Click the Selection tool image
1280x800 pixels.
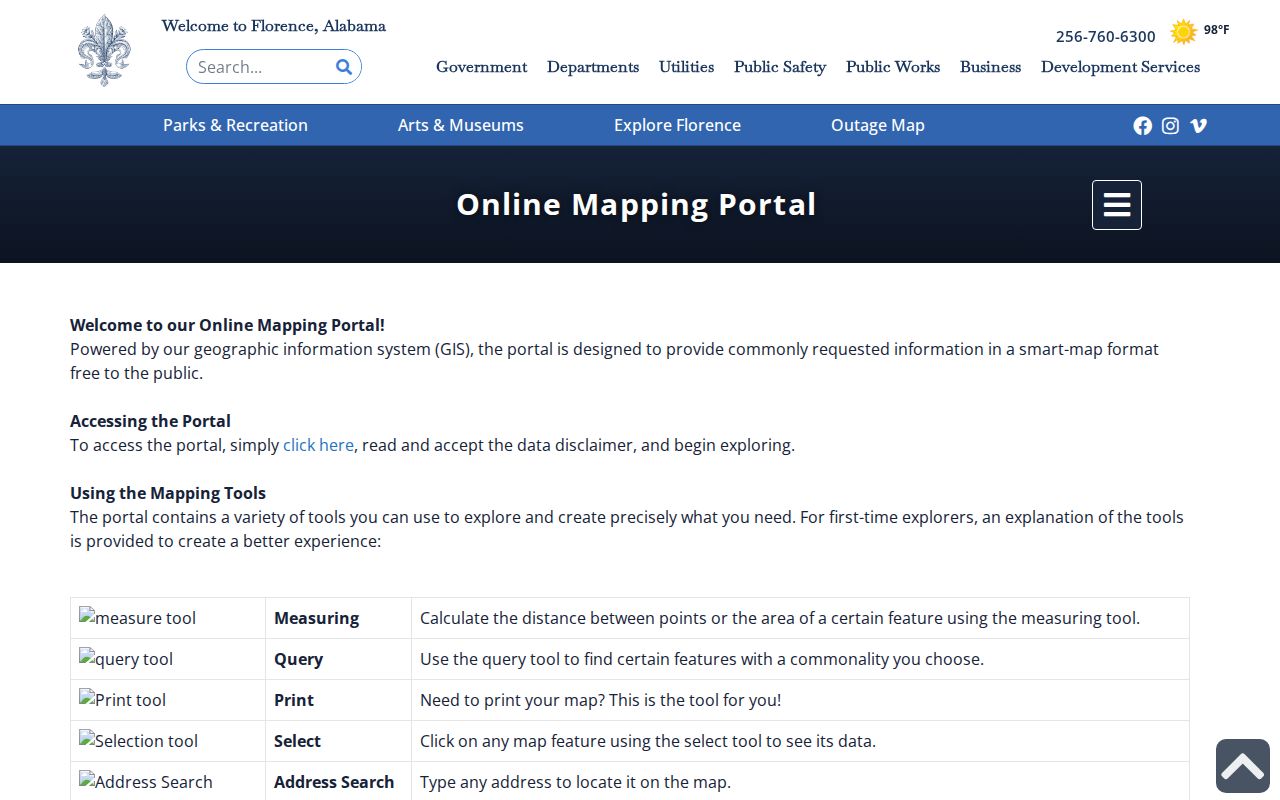139,741
